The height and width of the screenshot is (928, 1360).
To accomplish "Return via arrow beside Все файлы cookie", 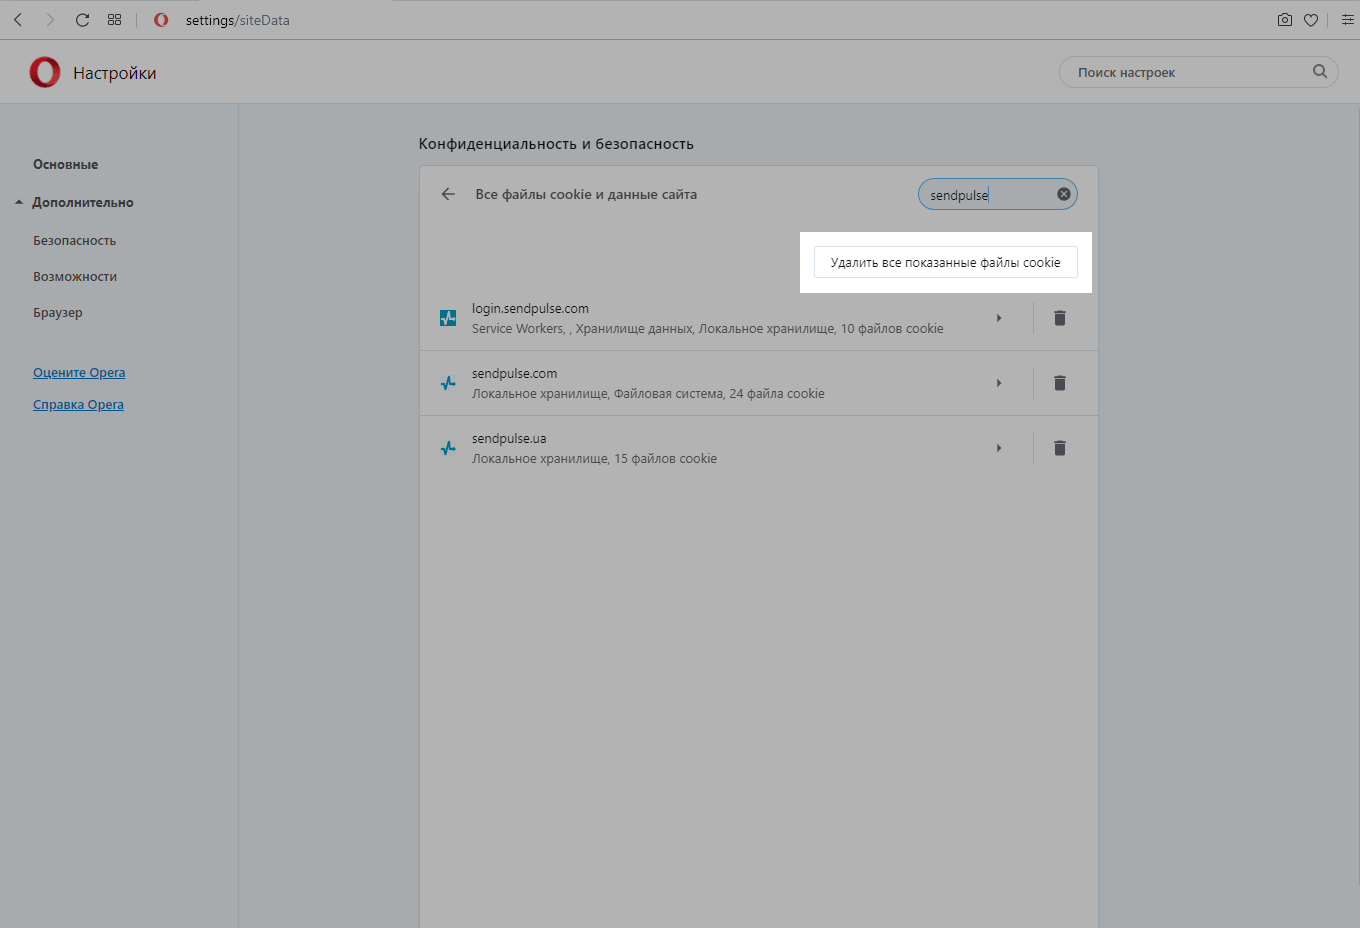I will pos(448,194).
